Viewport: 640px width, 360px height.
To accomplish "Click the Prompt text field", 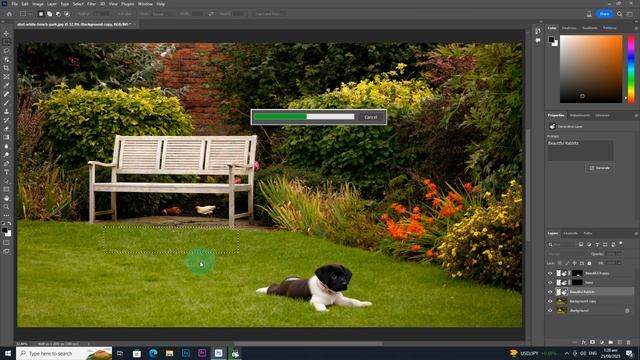I will click(580, 150).
